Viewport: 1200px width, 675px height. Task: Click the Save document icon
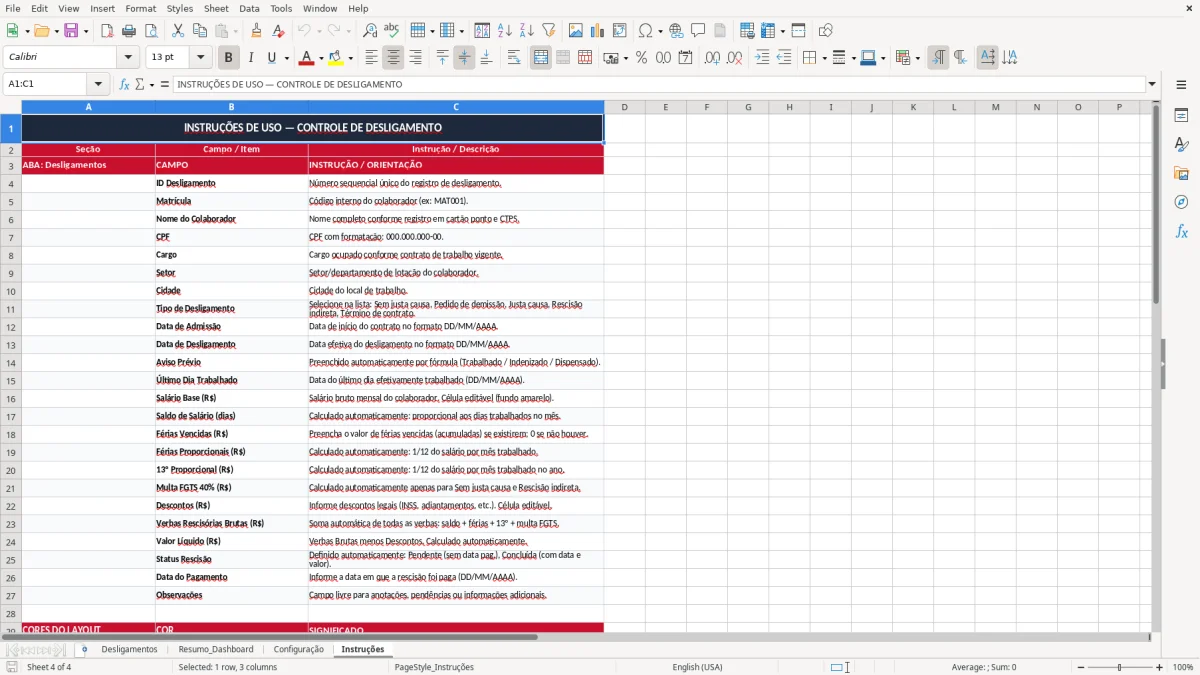pos(71,31)
